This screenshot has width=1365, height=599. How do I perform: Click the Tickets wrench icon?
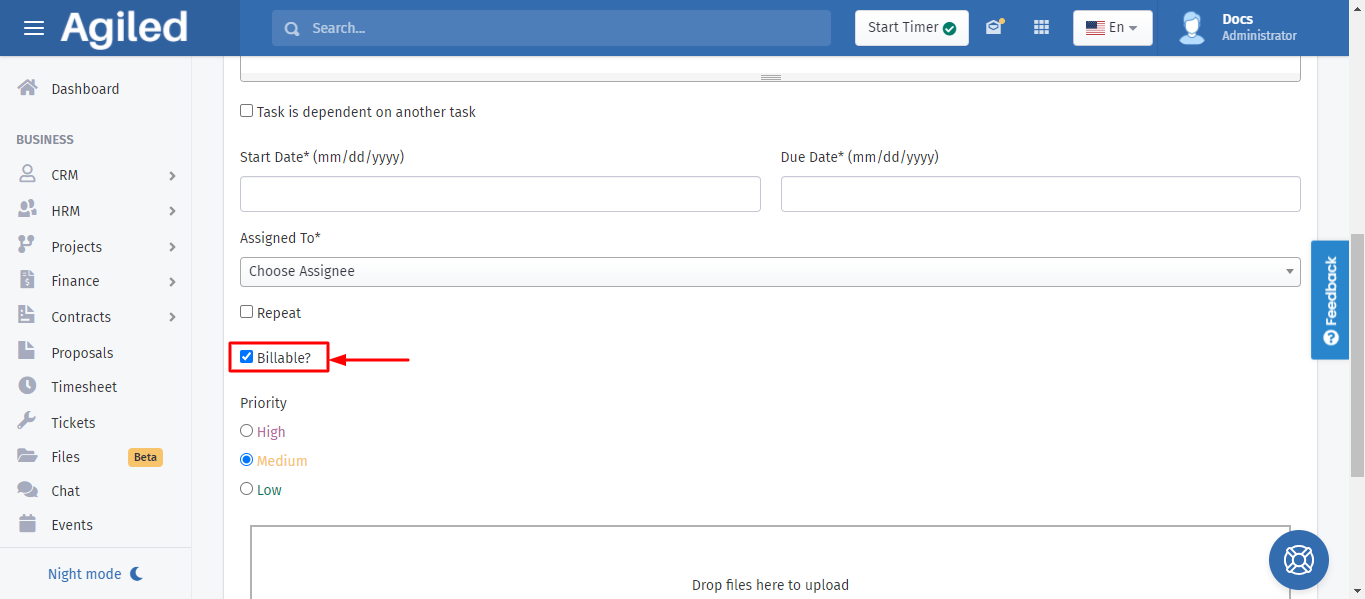coord(28,422)
